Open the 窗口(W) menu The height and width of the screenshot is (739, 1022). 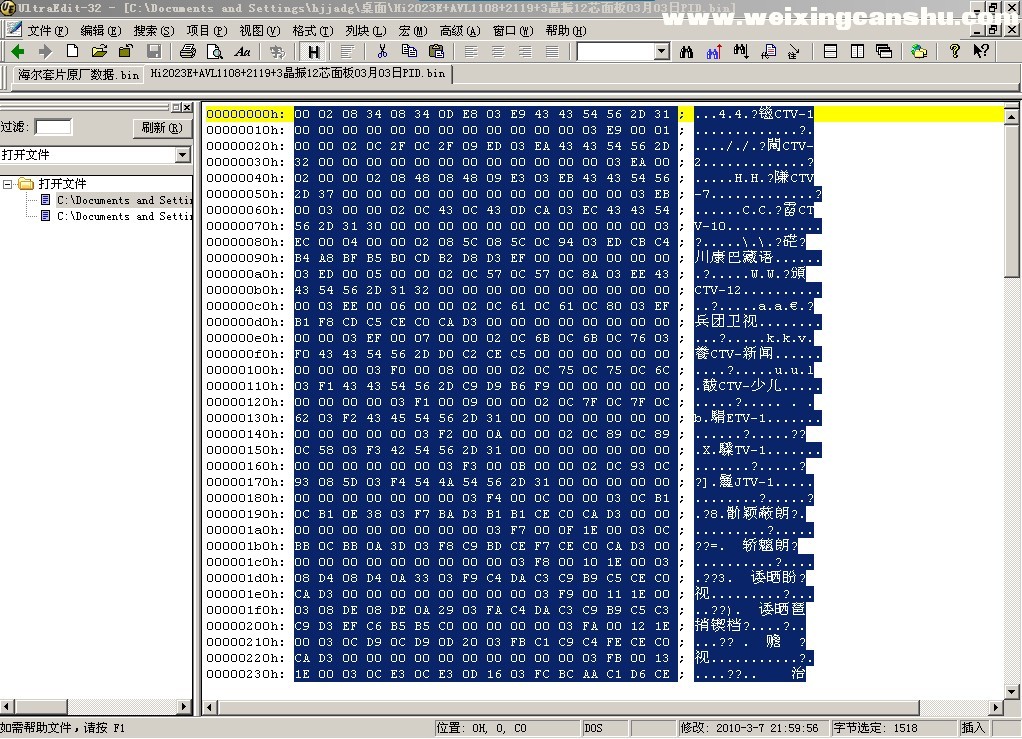point(513,31)
